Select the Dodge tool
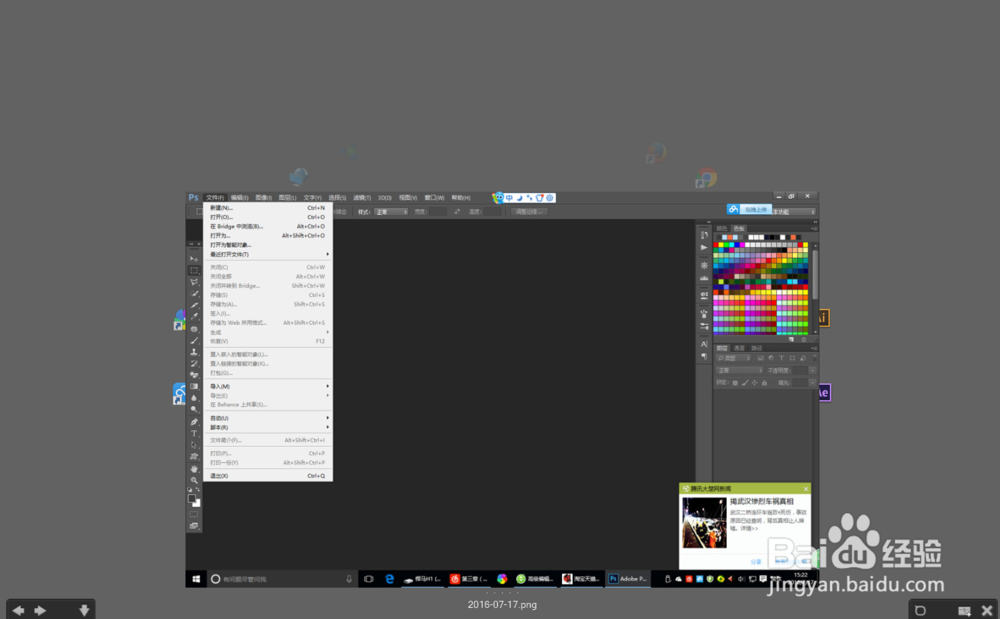 (194, 410)
